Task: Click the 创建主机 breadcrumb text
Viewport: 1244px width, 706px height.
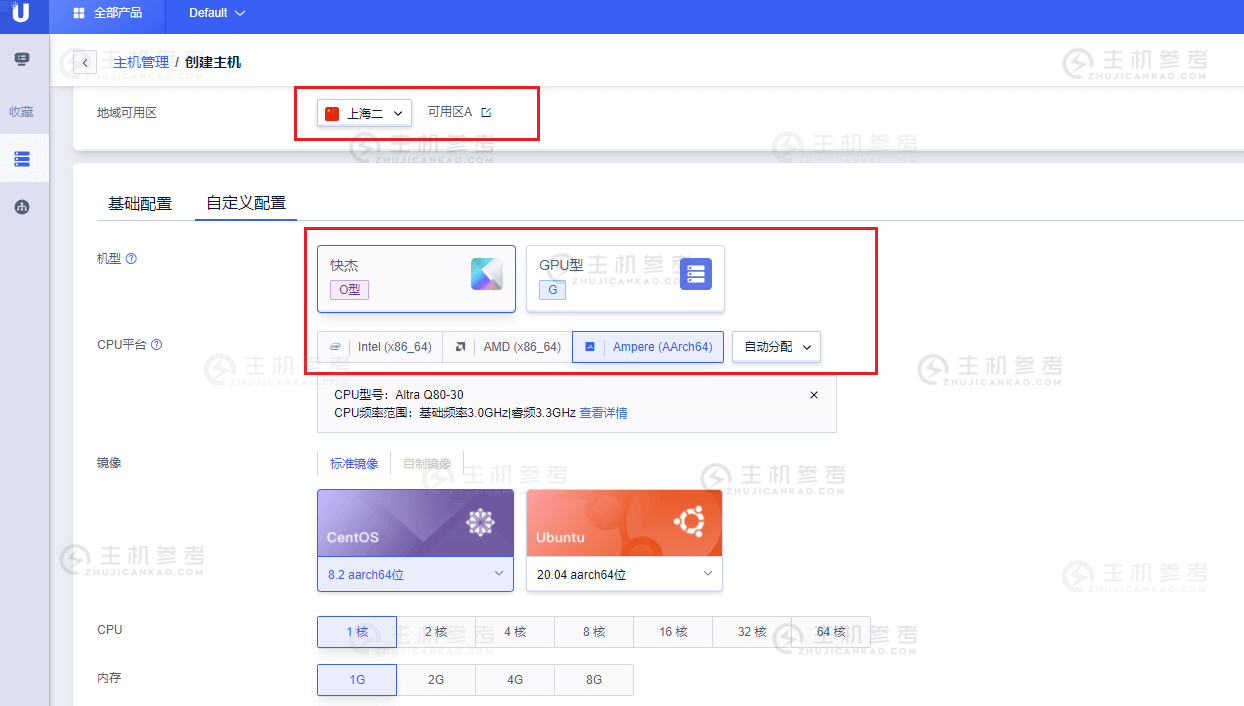Action: pyautogui.click(x=213, y=62)
